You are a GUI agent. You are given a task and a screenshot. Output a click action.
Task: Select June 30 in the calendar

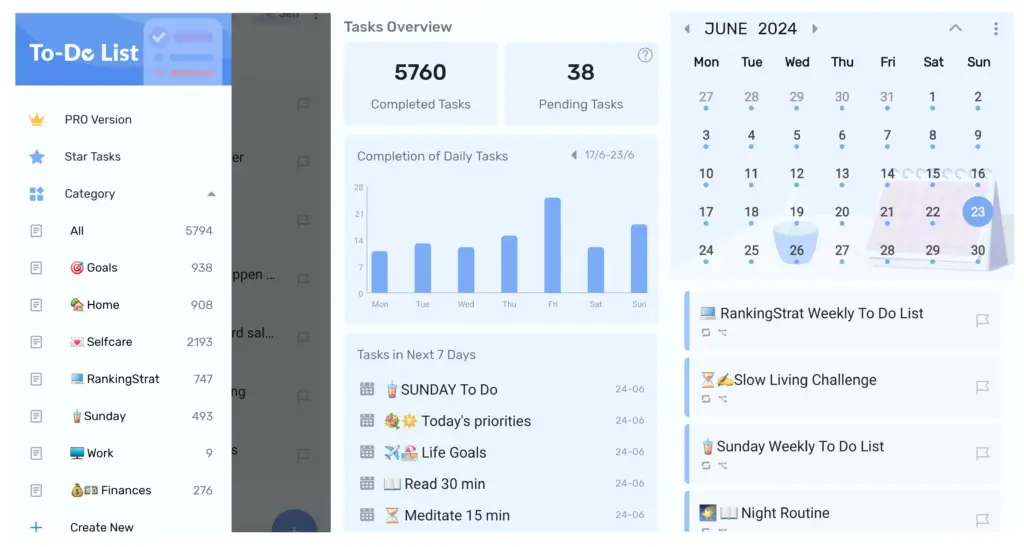[977, 251]
